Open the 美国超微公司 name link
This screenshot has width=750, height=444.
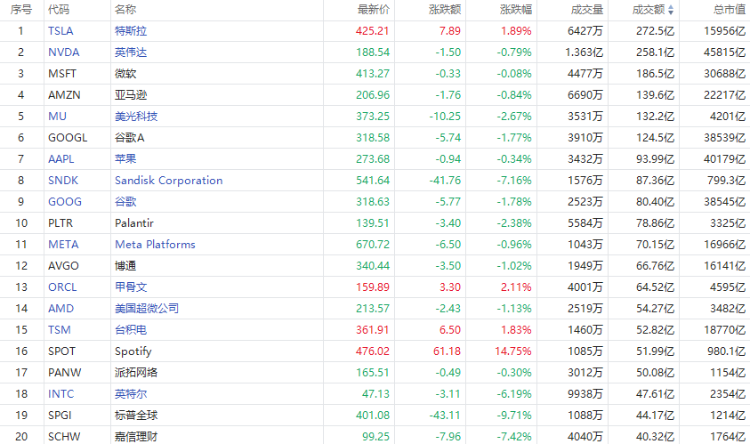point(147,309)
